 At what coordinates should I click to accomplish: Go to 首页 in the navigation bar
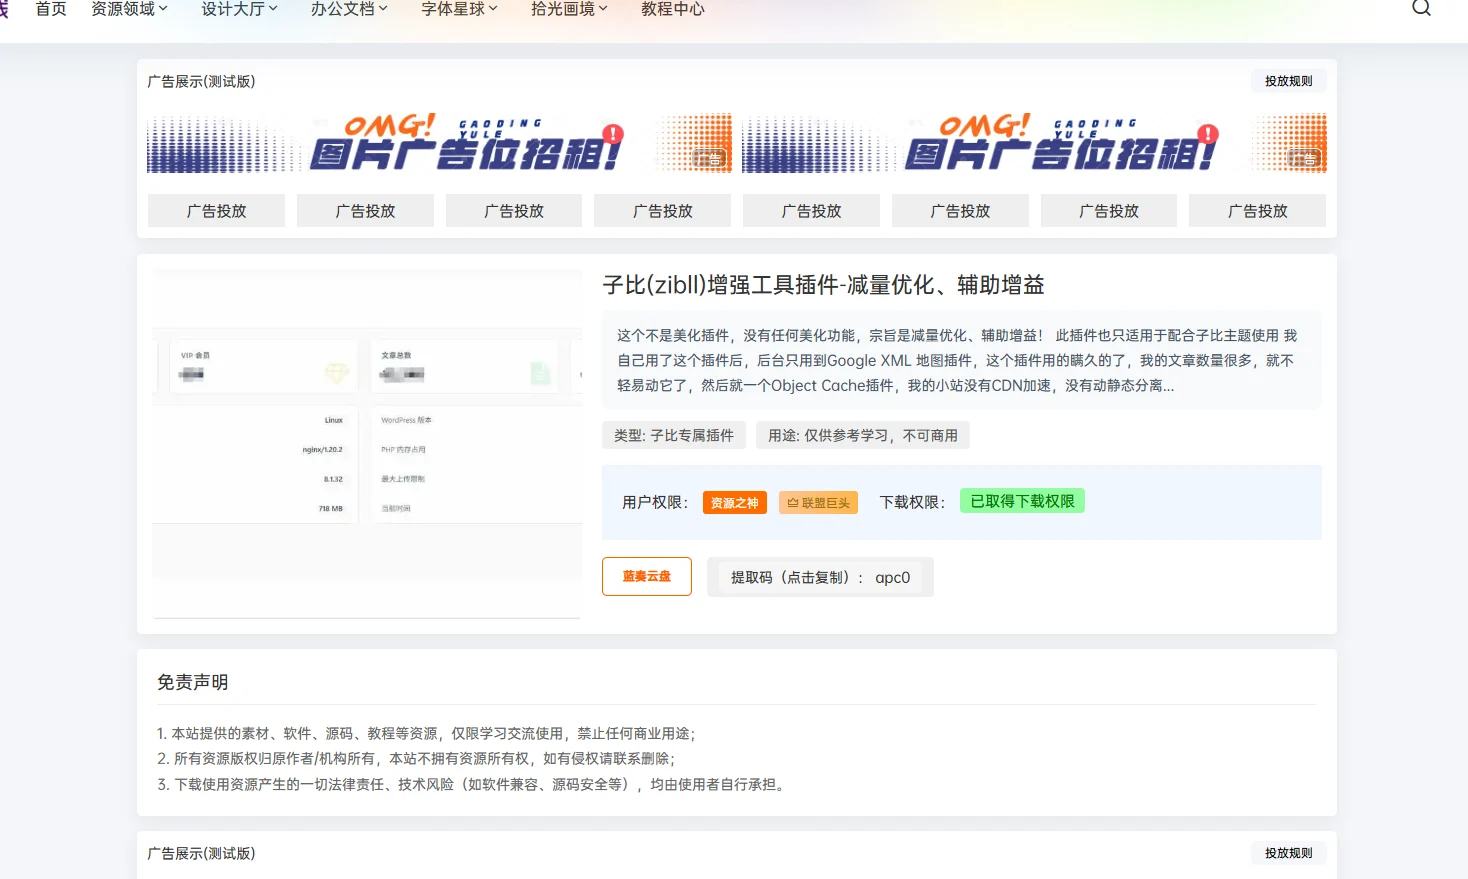[50, 9]
